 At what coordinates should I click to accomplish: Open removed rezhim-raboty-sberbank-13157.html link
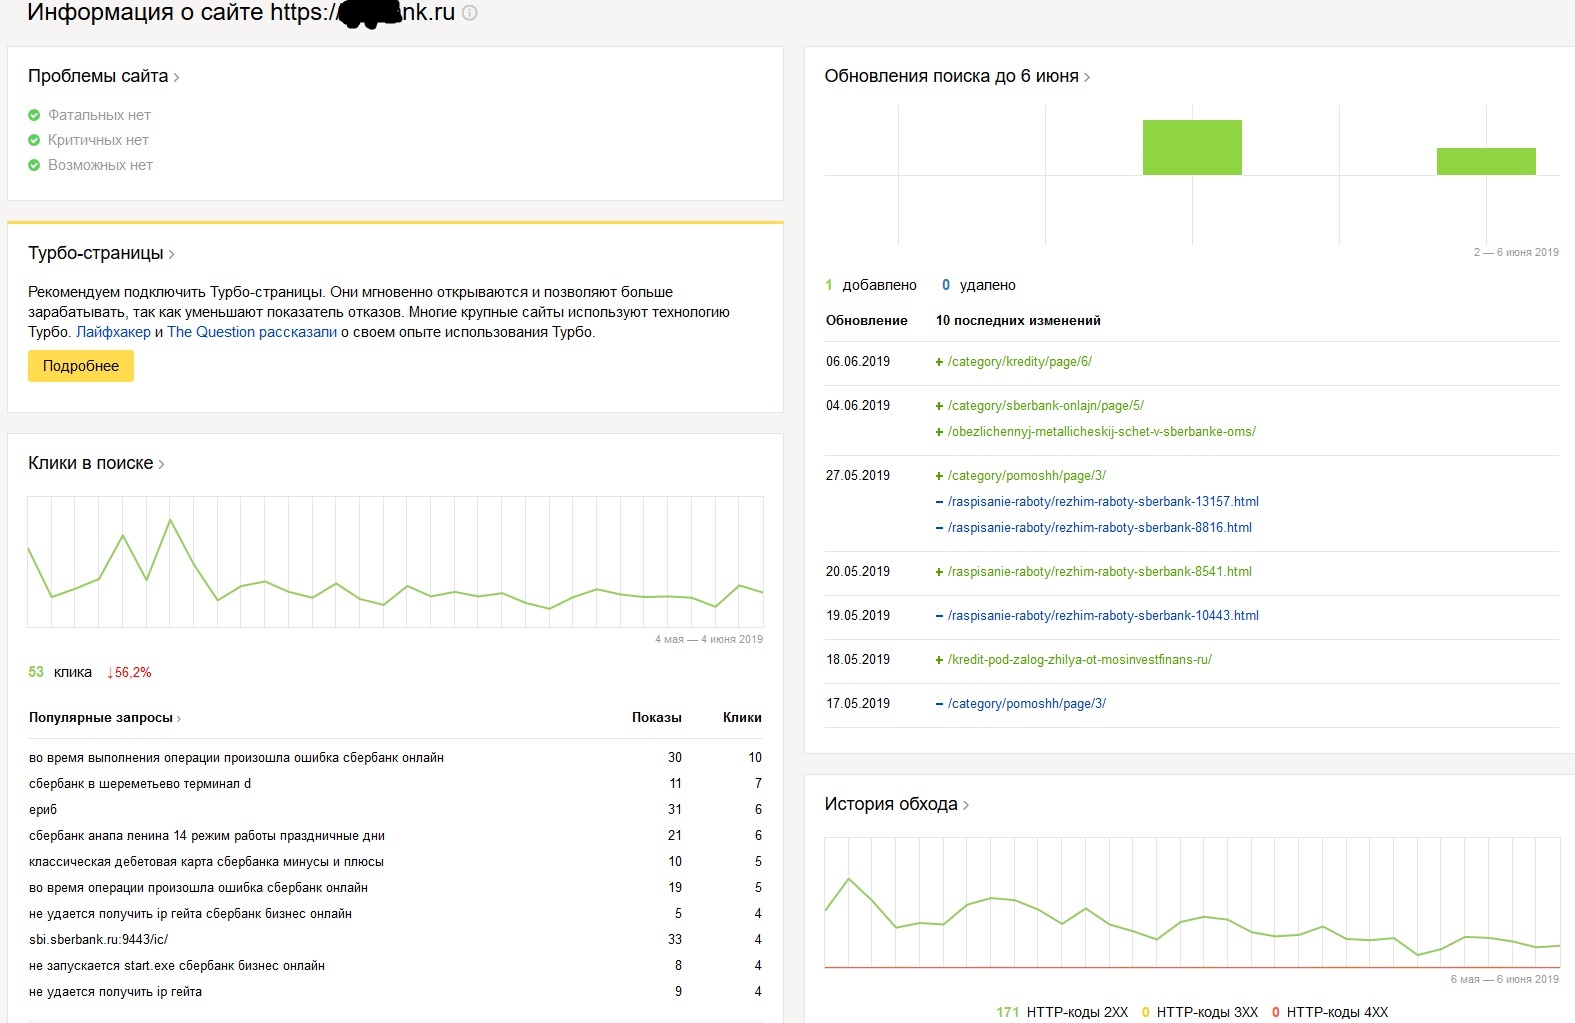pyautogui.click(x=1103, y=502)
